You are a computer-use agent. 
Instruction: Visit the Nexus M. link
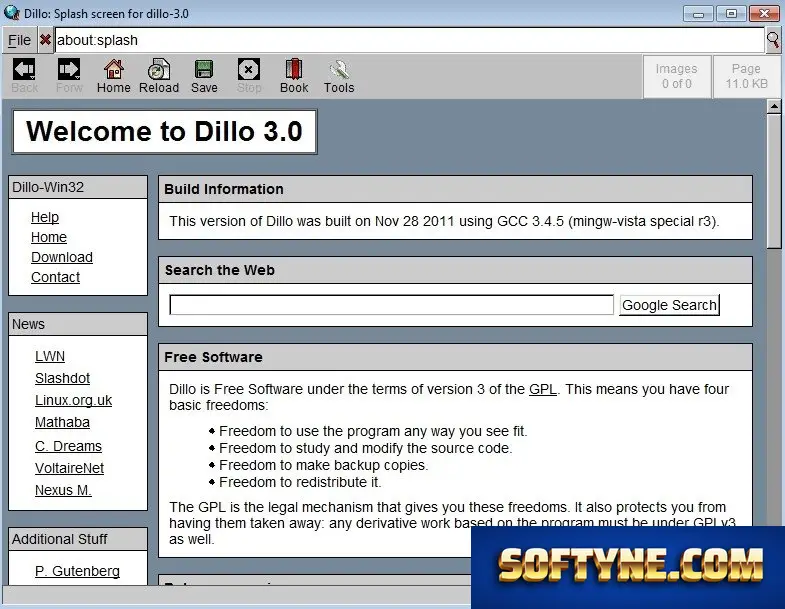(x=64, y=490)
